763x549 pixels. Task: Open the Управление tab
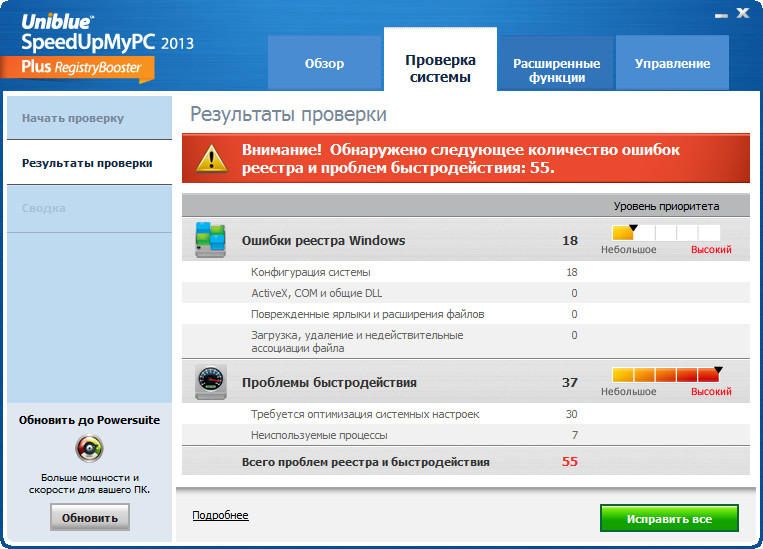point(672,64)
